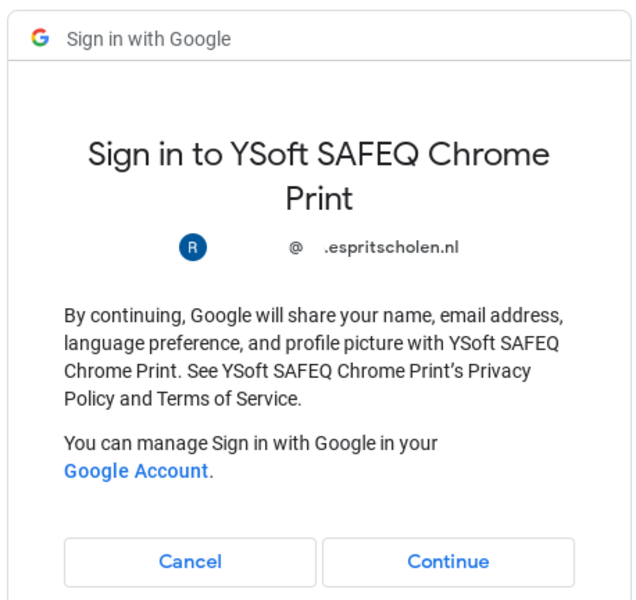The height and width of the screenshot is (600, 636).
Task: Click the 'Sign in to YSoft SAFEQ Chrome' heading line
Action: (318, 154)
